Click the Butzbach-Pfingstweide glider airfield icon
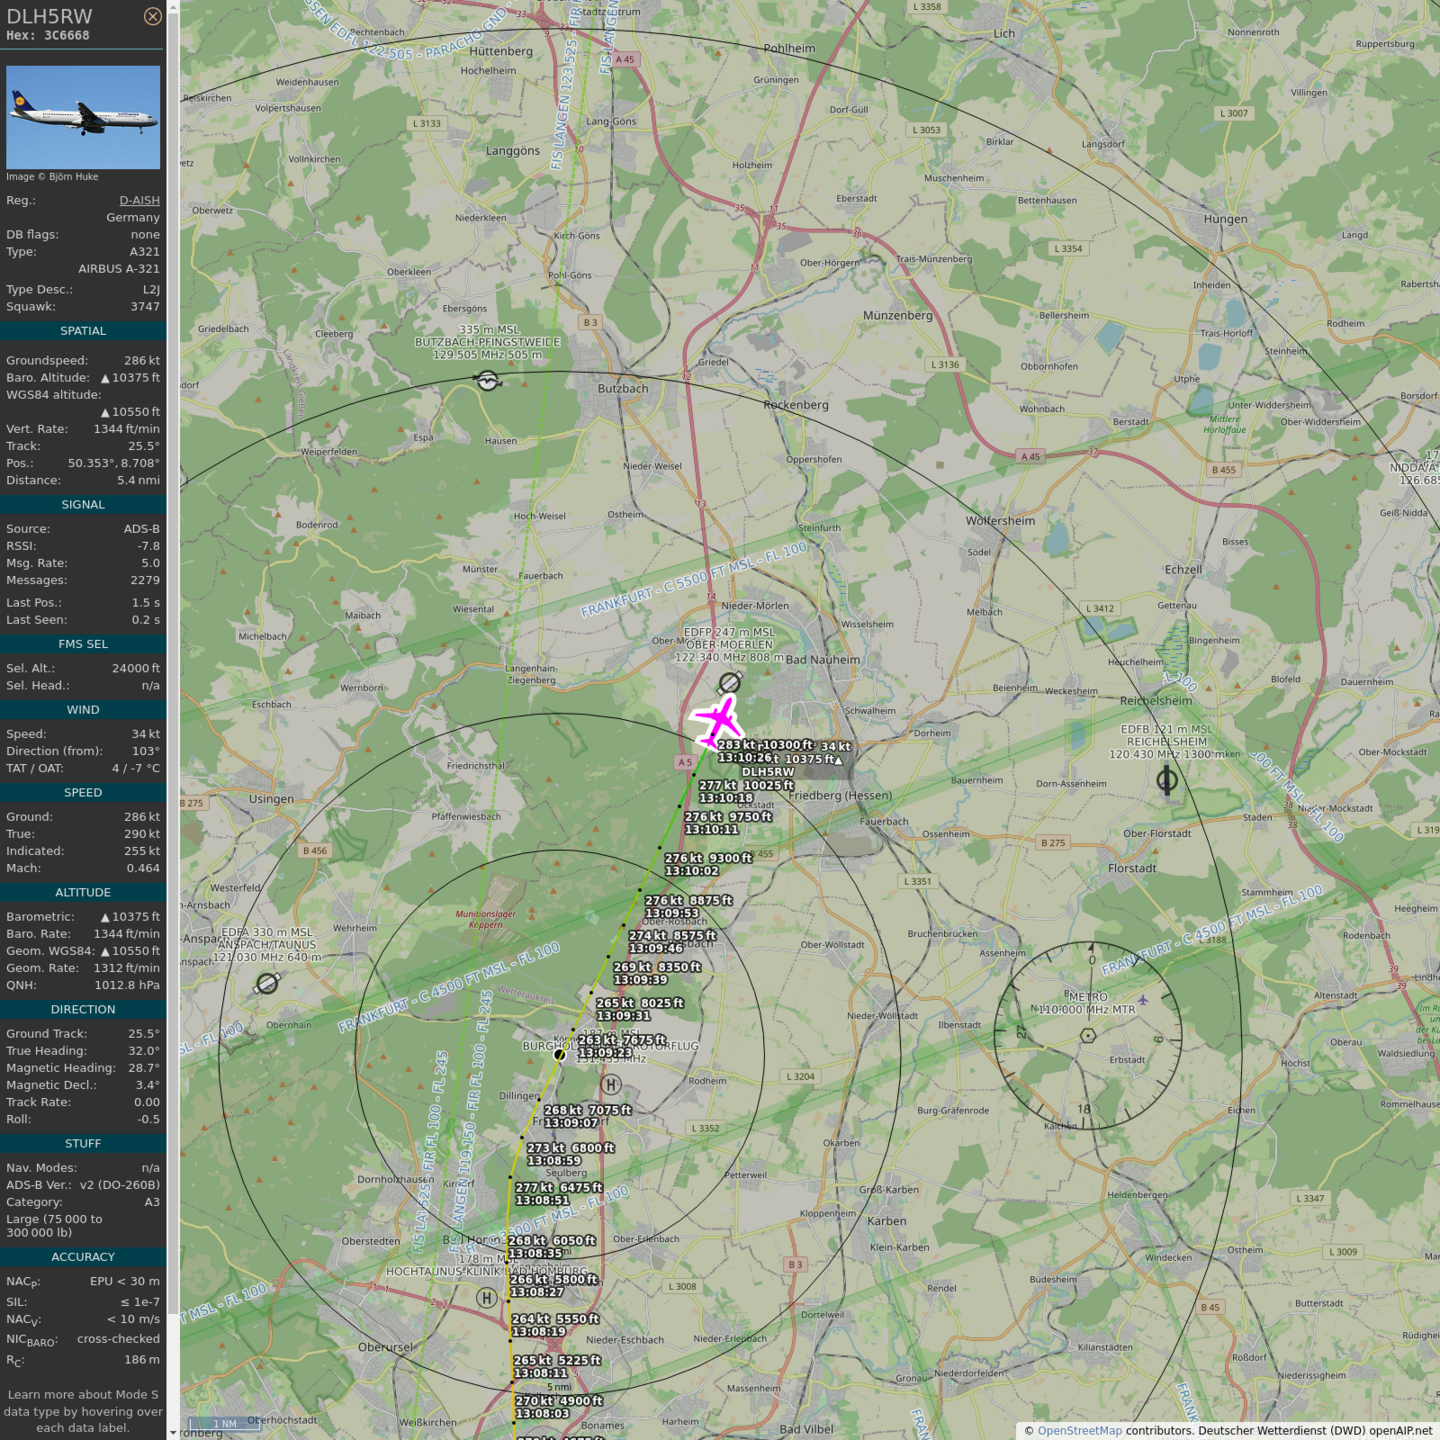Viewport: 1440px width, 1440px height. (x=487, y=381)
